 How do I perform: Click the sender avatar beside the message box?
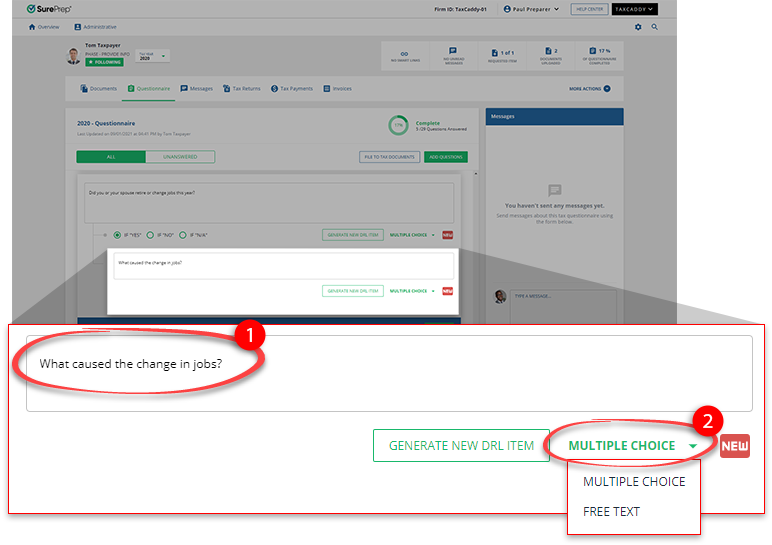500,296
